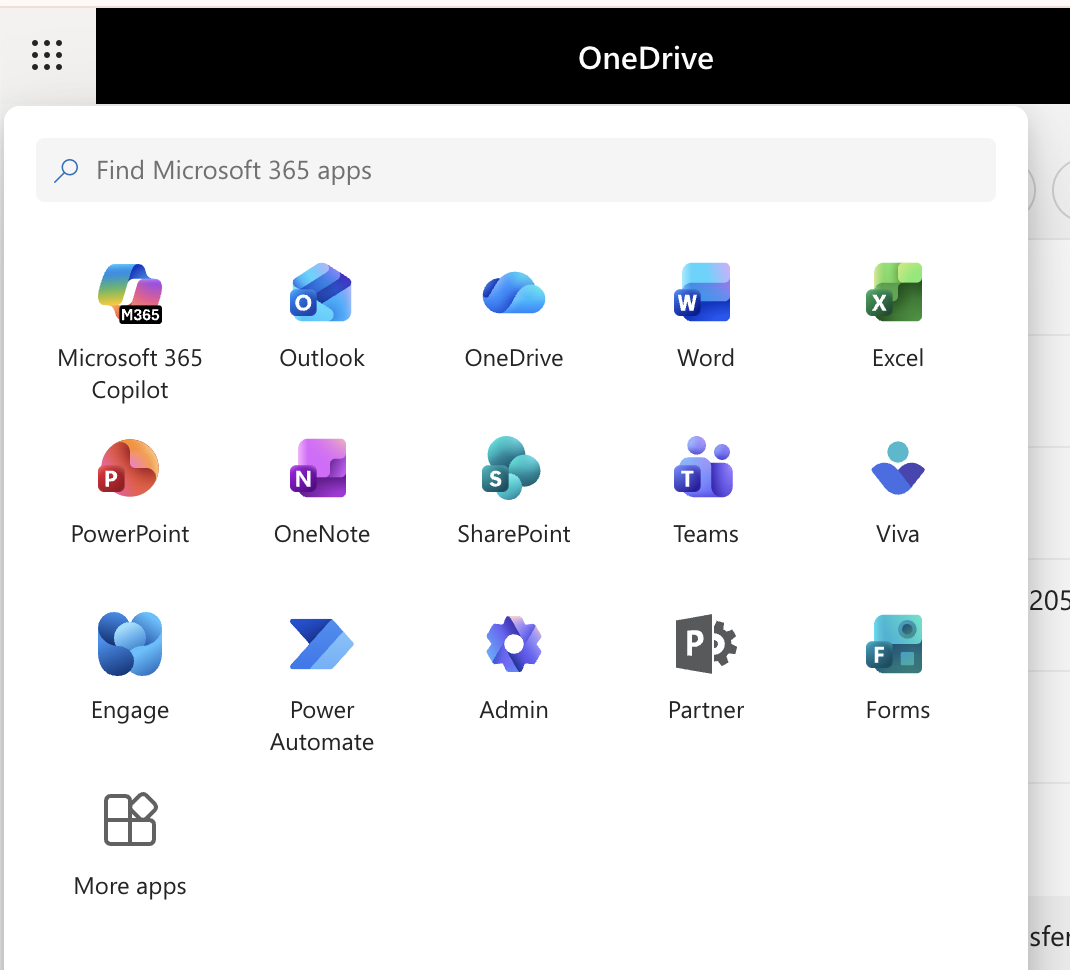
Task: Launch Viva app
Action: coord(897,469)
